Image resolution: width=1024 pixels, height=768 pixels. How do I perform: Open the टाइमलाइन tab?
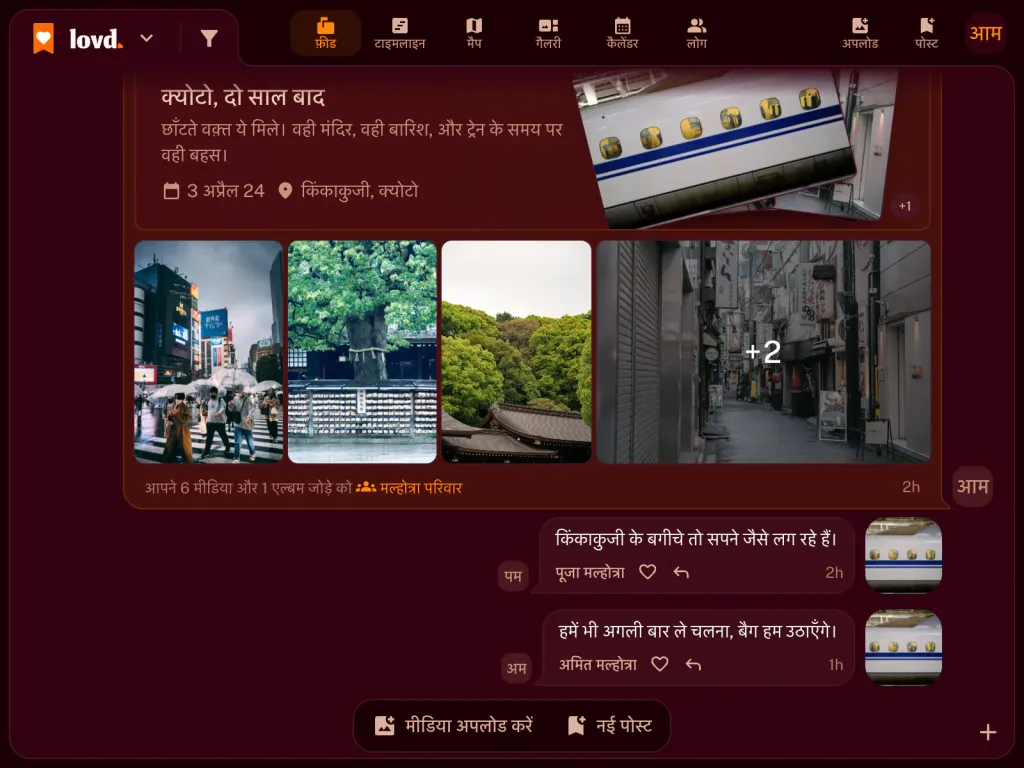tap(400, 33)
